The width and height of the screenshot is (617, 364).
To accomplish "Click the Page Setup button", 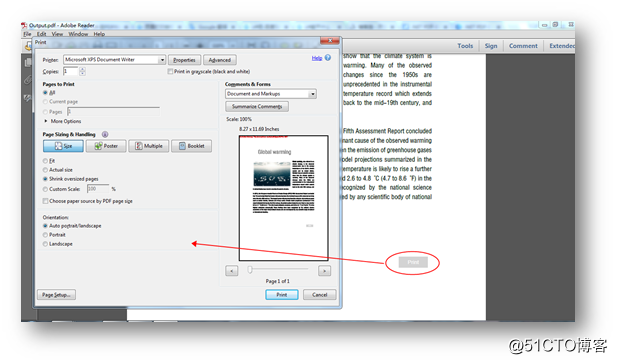I will (56, 295).
